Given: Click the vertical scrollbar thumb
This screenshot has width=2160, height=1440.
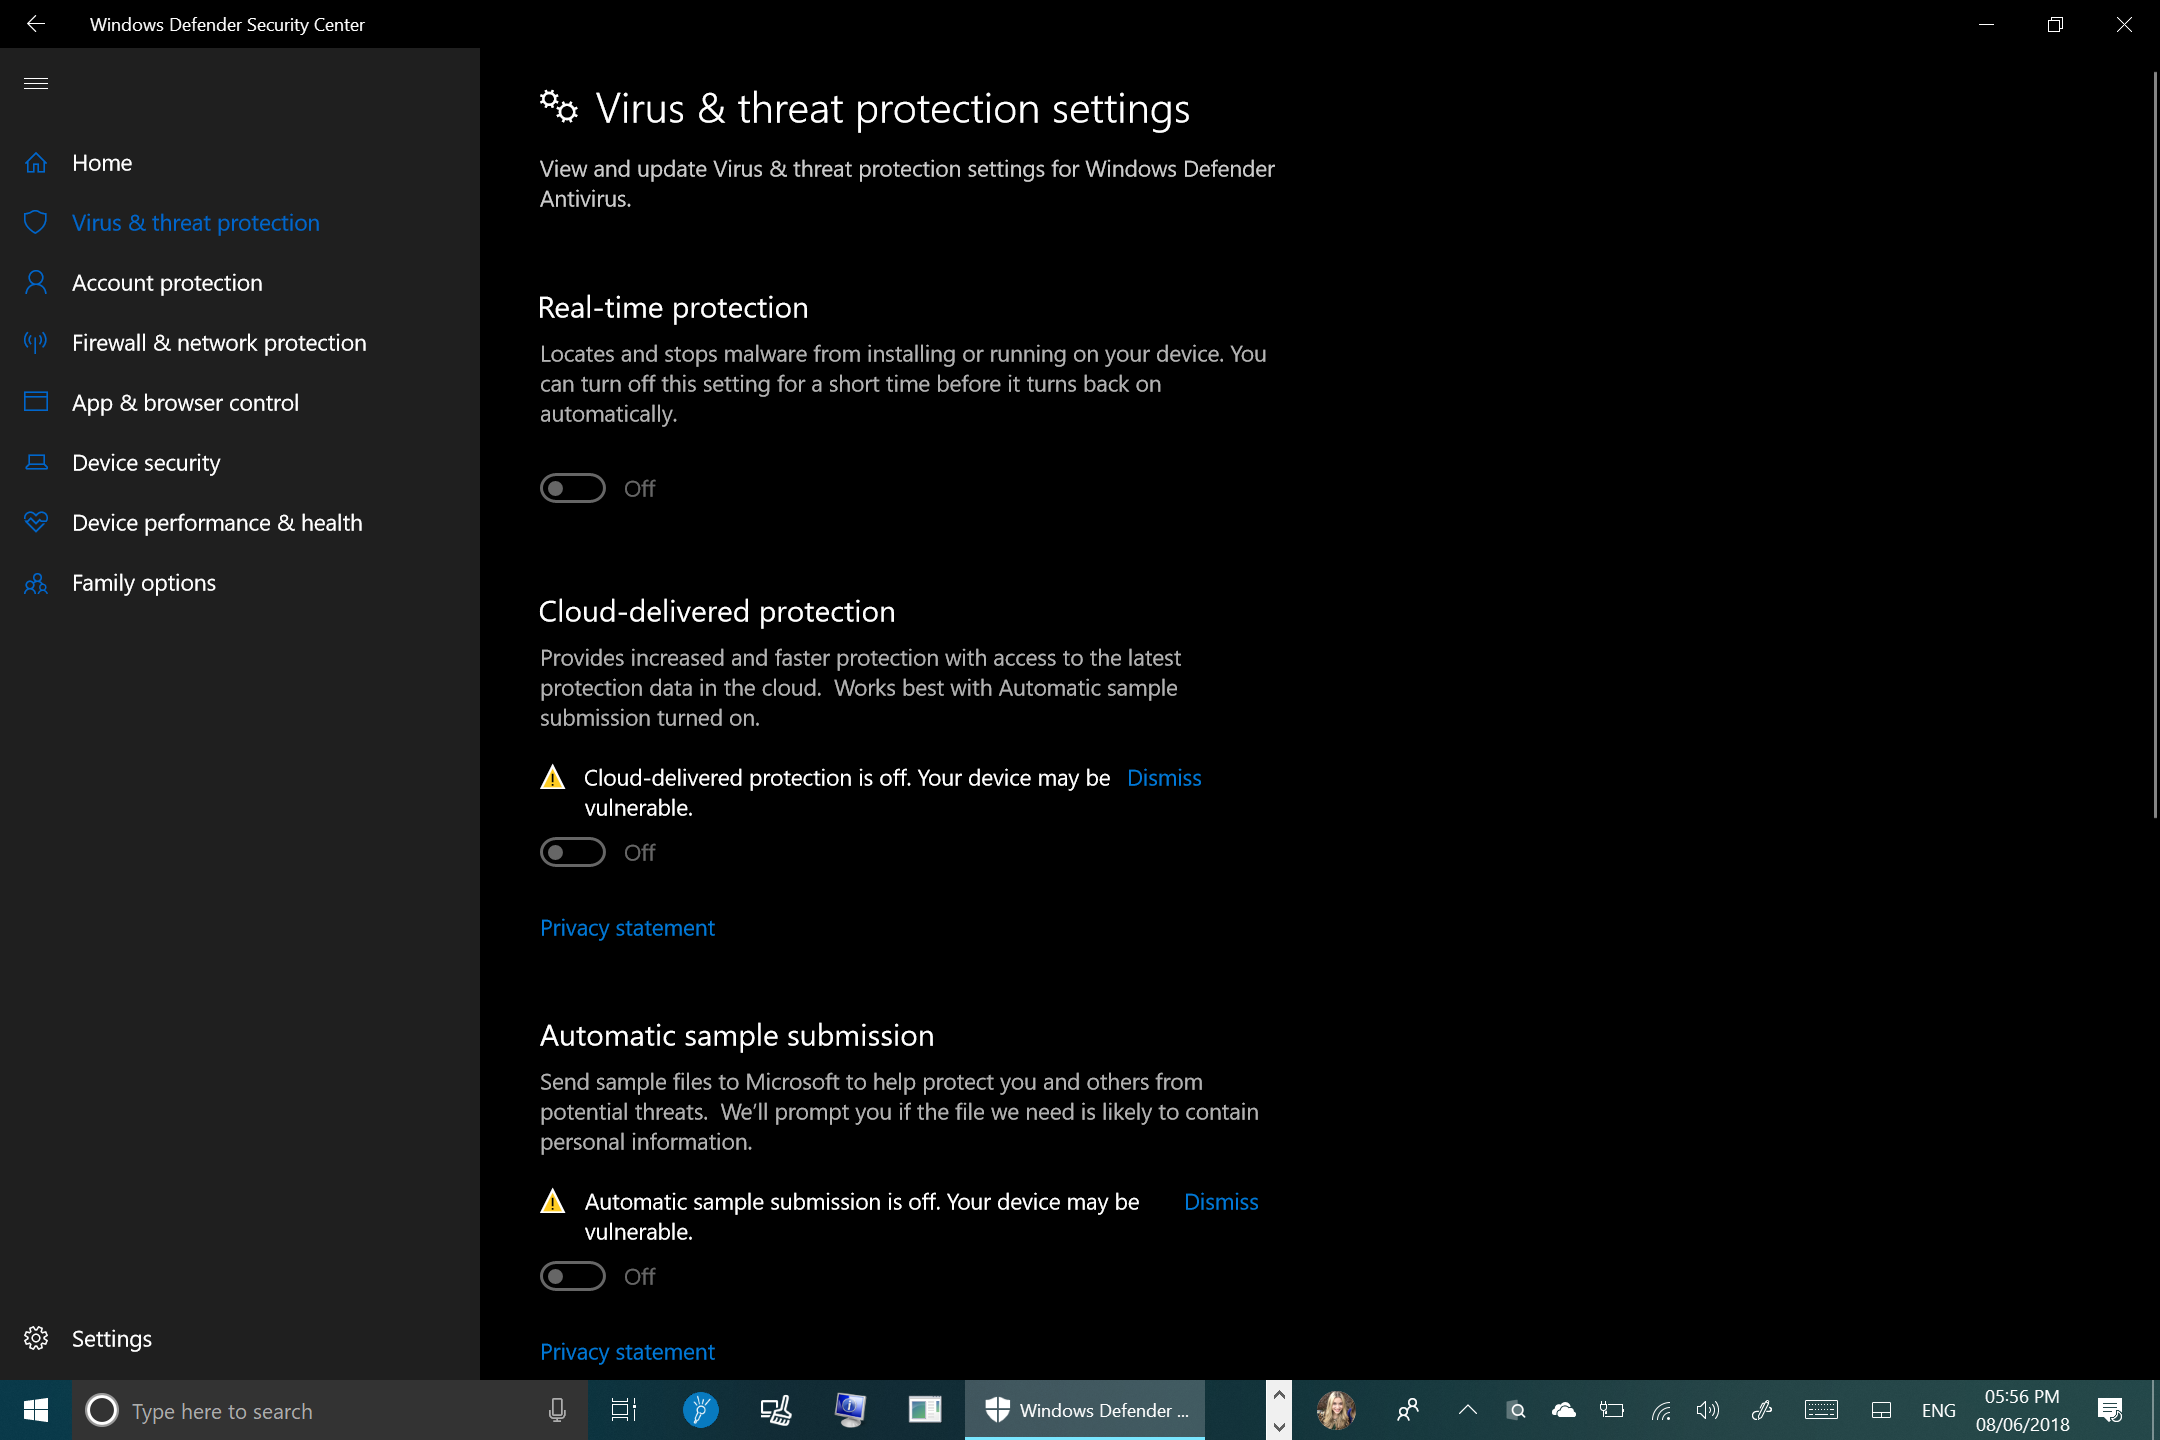Looking at the screenshot, I should click(2155, 445).
